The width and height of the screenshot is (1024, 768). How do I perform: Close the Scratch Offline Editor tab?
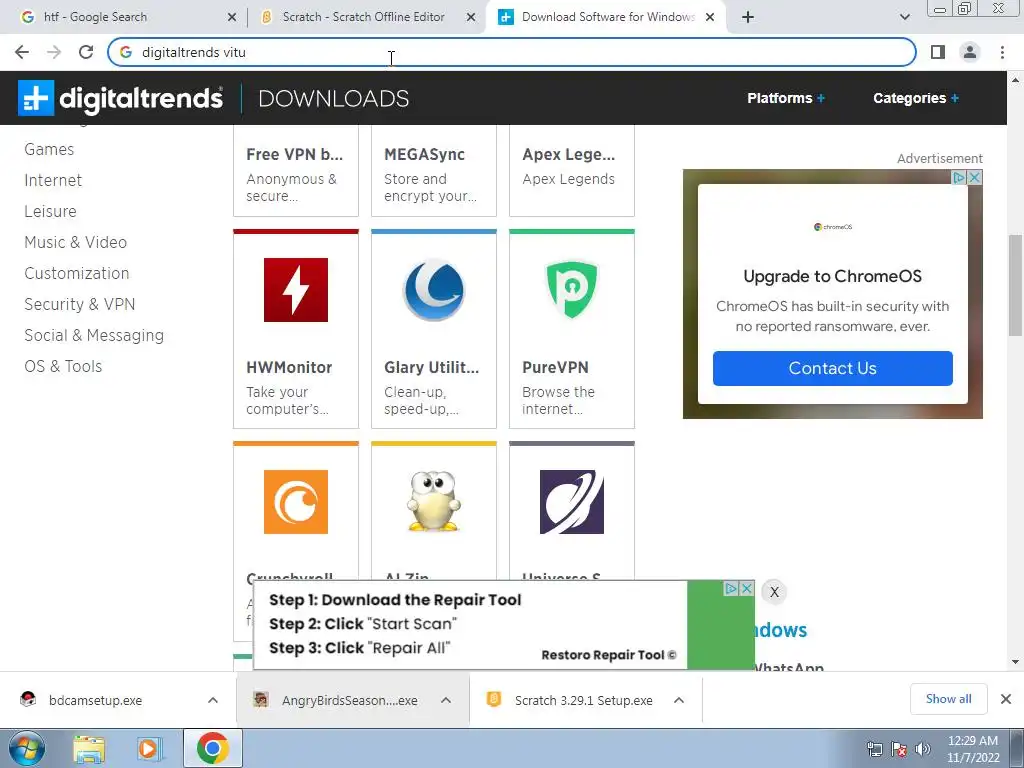471,18
